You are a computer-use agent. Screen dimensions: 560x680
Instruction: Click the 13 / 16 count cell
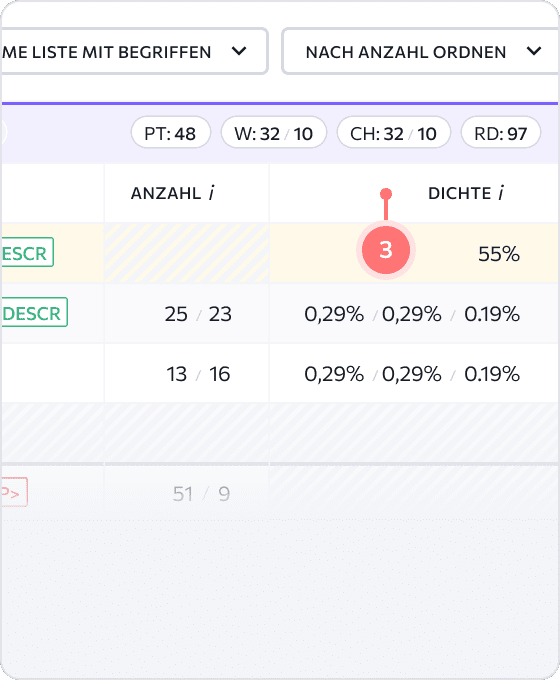[x=198, y=374]
